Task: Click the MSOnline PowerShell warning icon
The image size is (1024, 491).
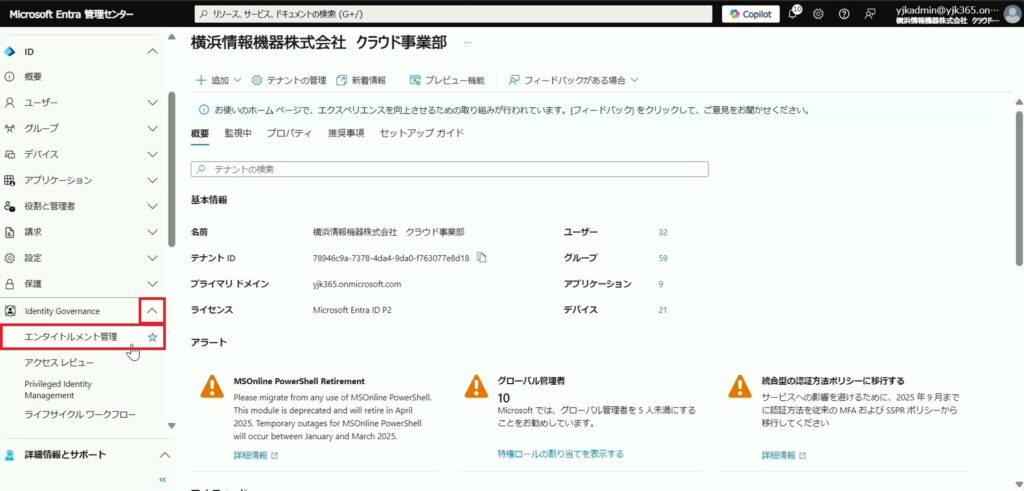Action: [212, 387]
